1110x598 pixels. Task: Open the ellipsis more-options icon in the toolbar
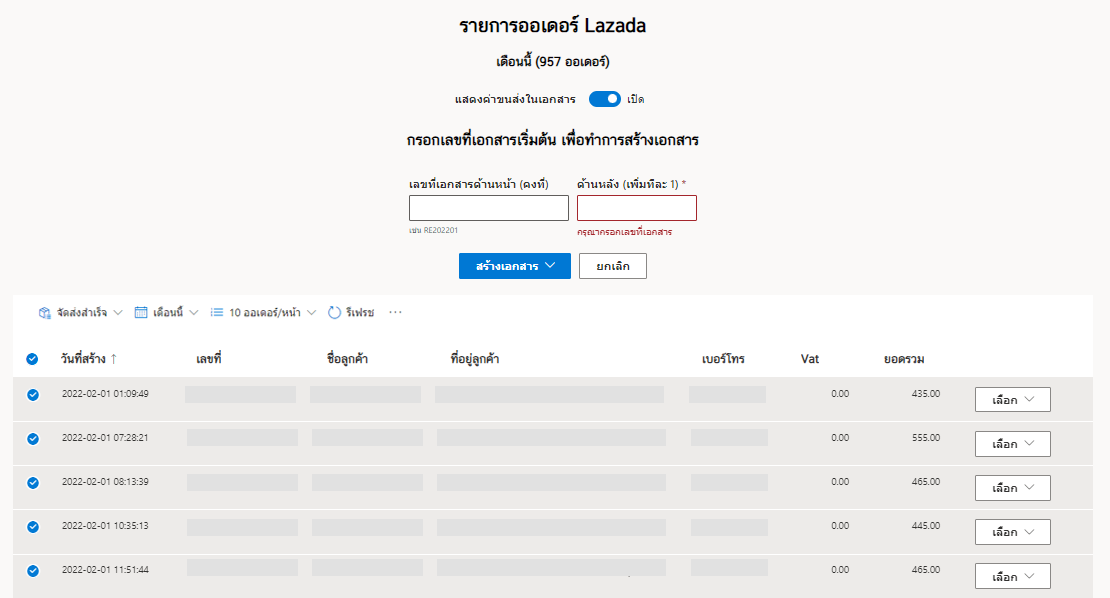[395, 312]
